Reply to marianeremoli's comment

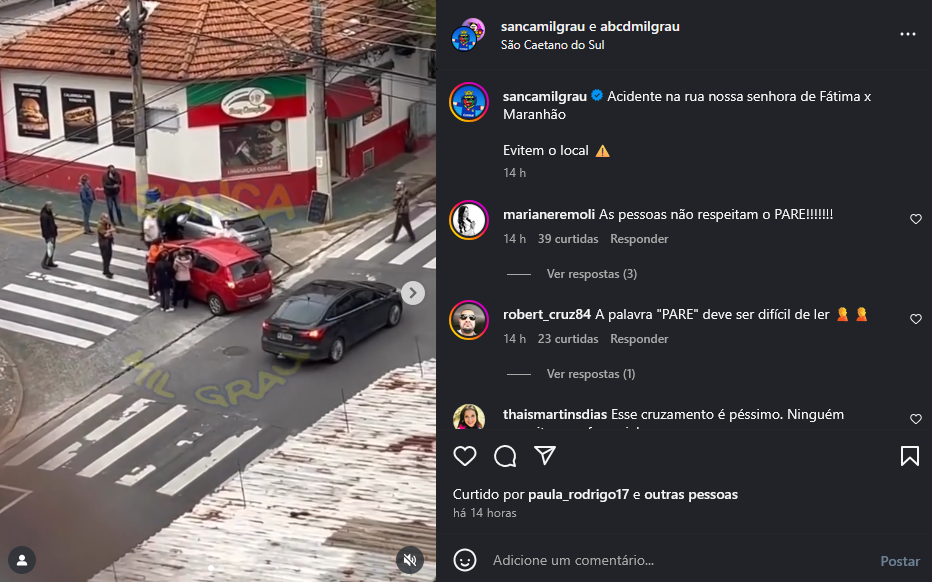click(x=639, y=239)
